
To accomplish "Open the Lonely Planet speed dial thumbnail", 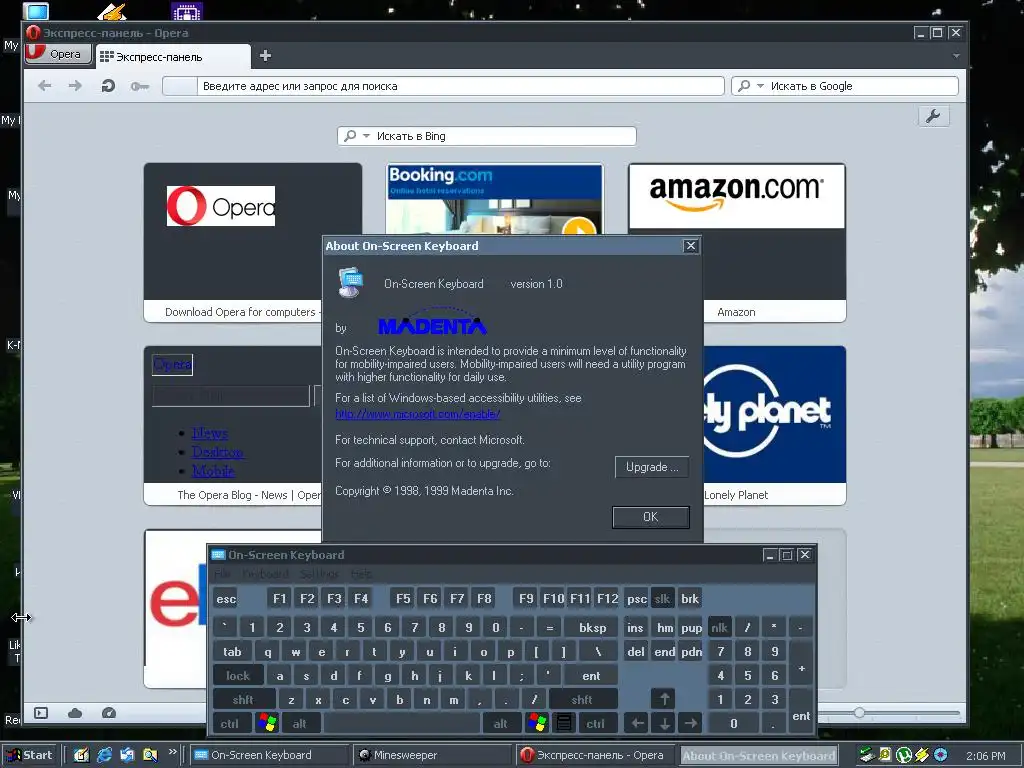I will [x=775, y=425].
